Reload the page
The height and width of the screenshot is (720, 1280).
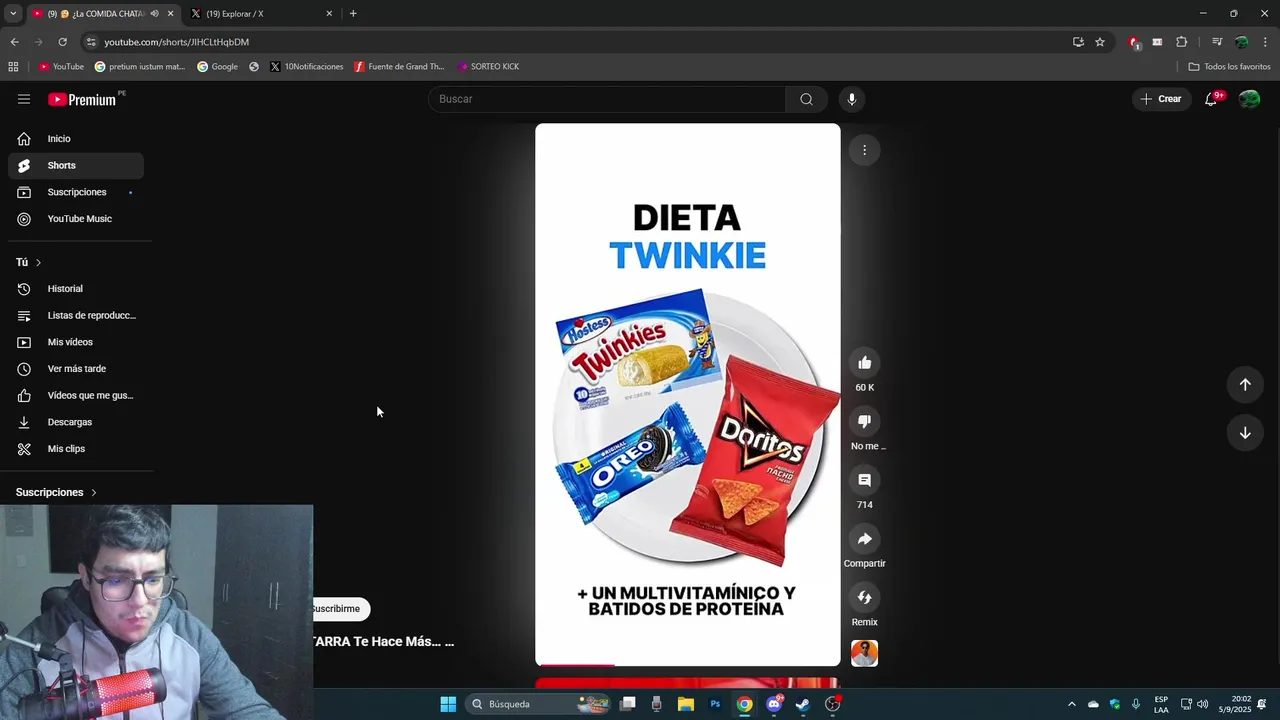(x=62, y=42)
